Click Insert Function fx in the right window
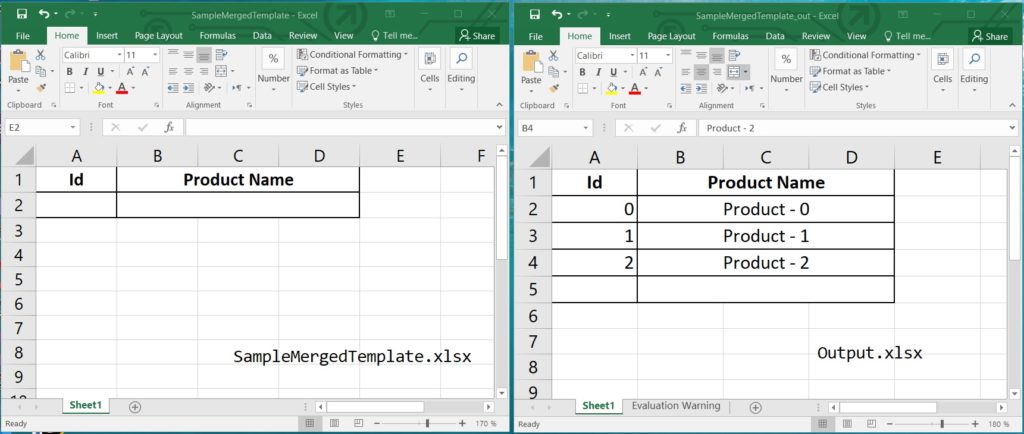Viewport: 1024px width, 434px height. pos(683,128)
